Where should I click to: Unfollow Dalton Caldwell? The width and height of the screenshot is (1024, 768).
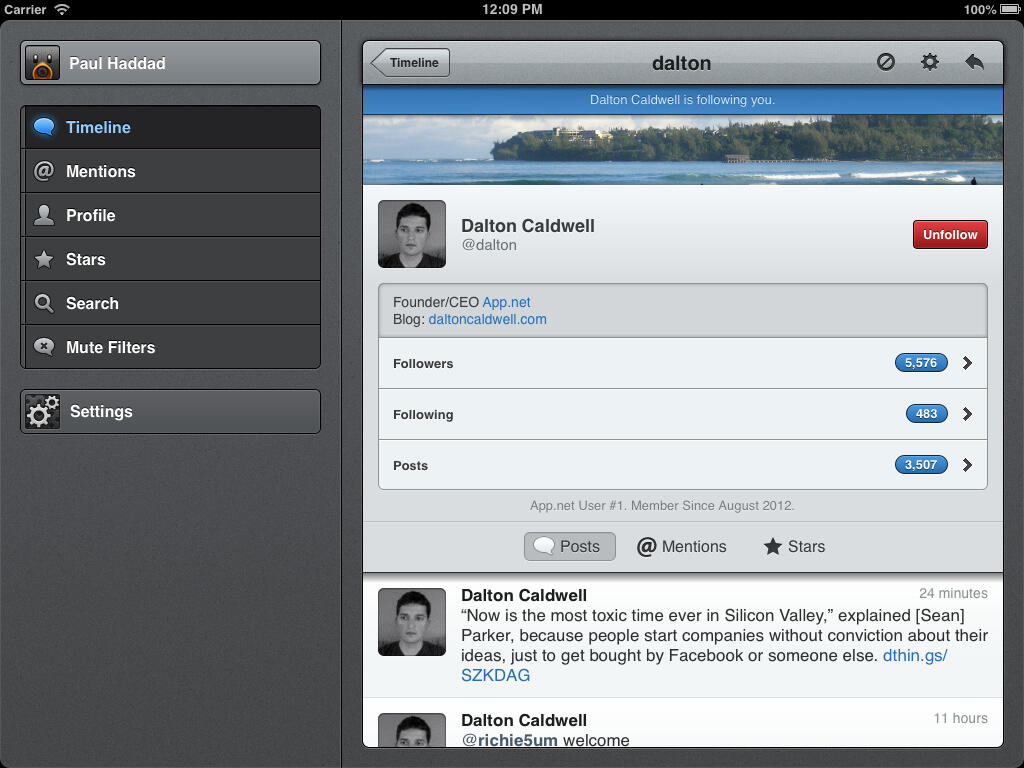pyautogui.click(x=950, y=234)
